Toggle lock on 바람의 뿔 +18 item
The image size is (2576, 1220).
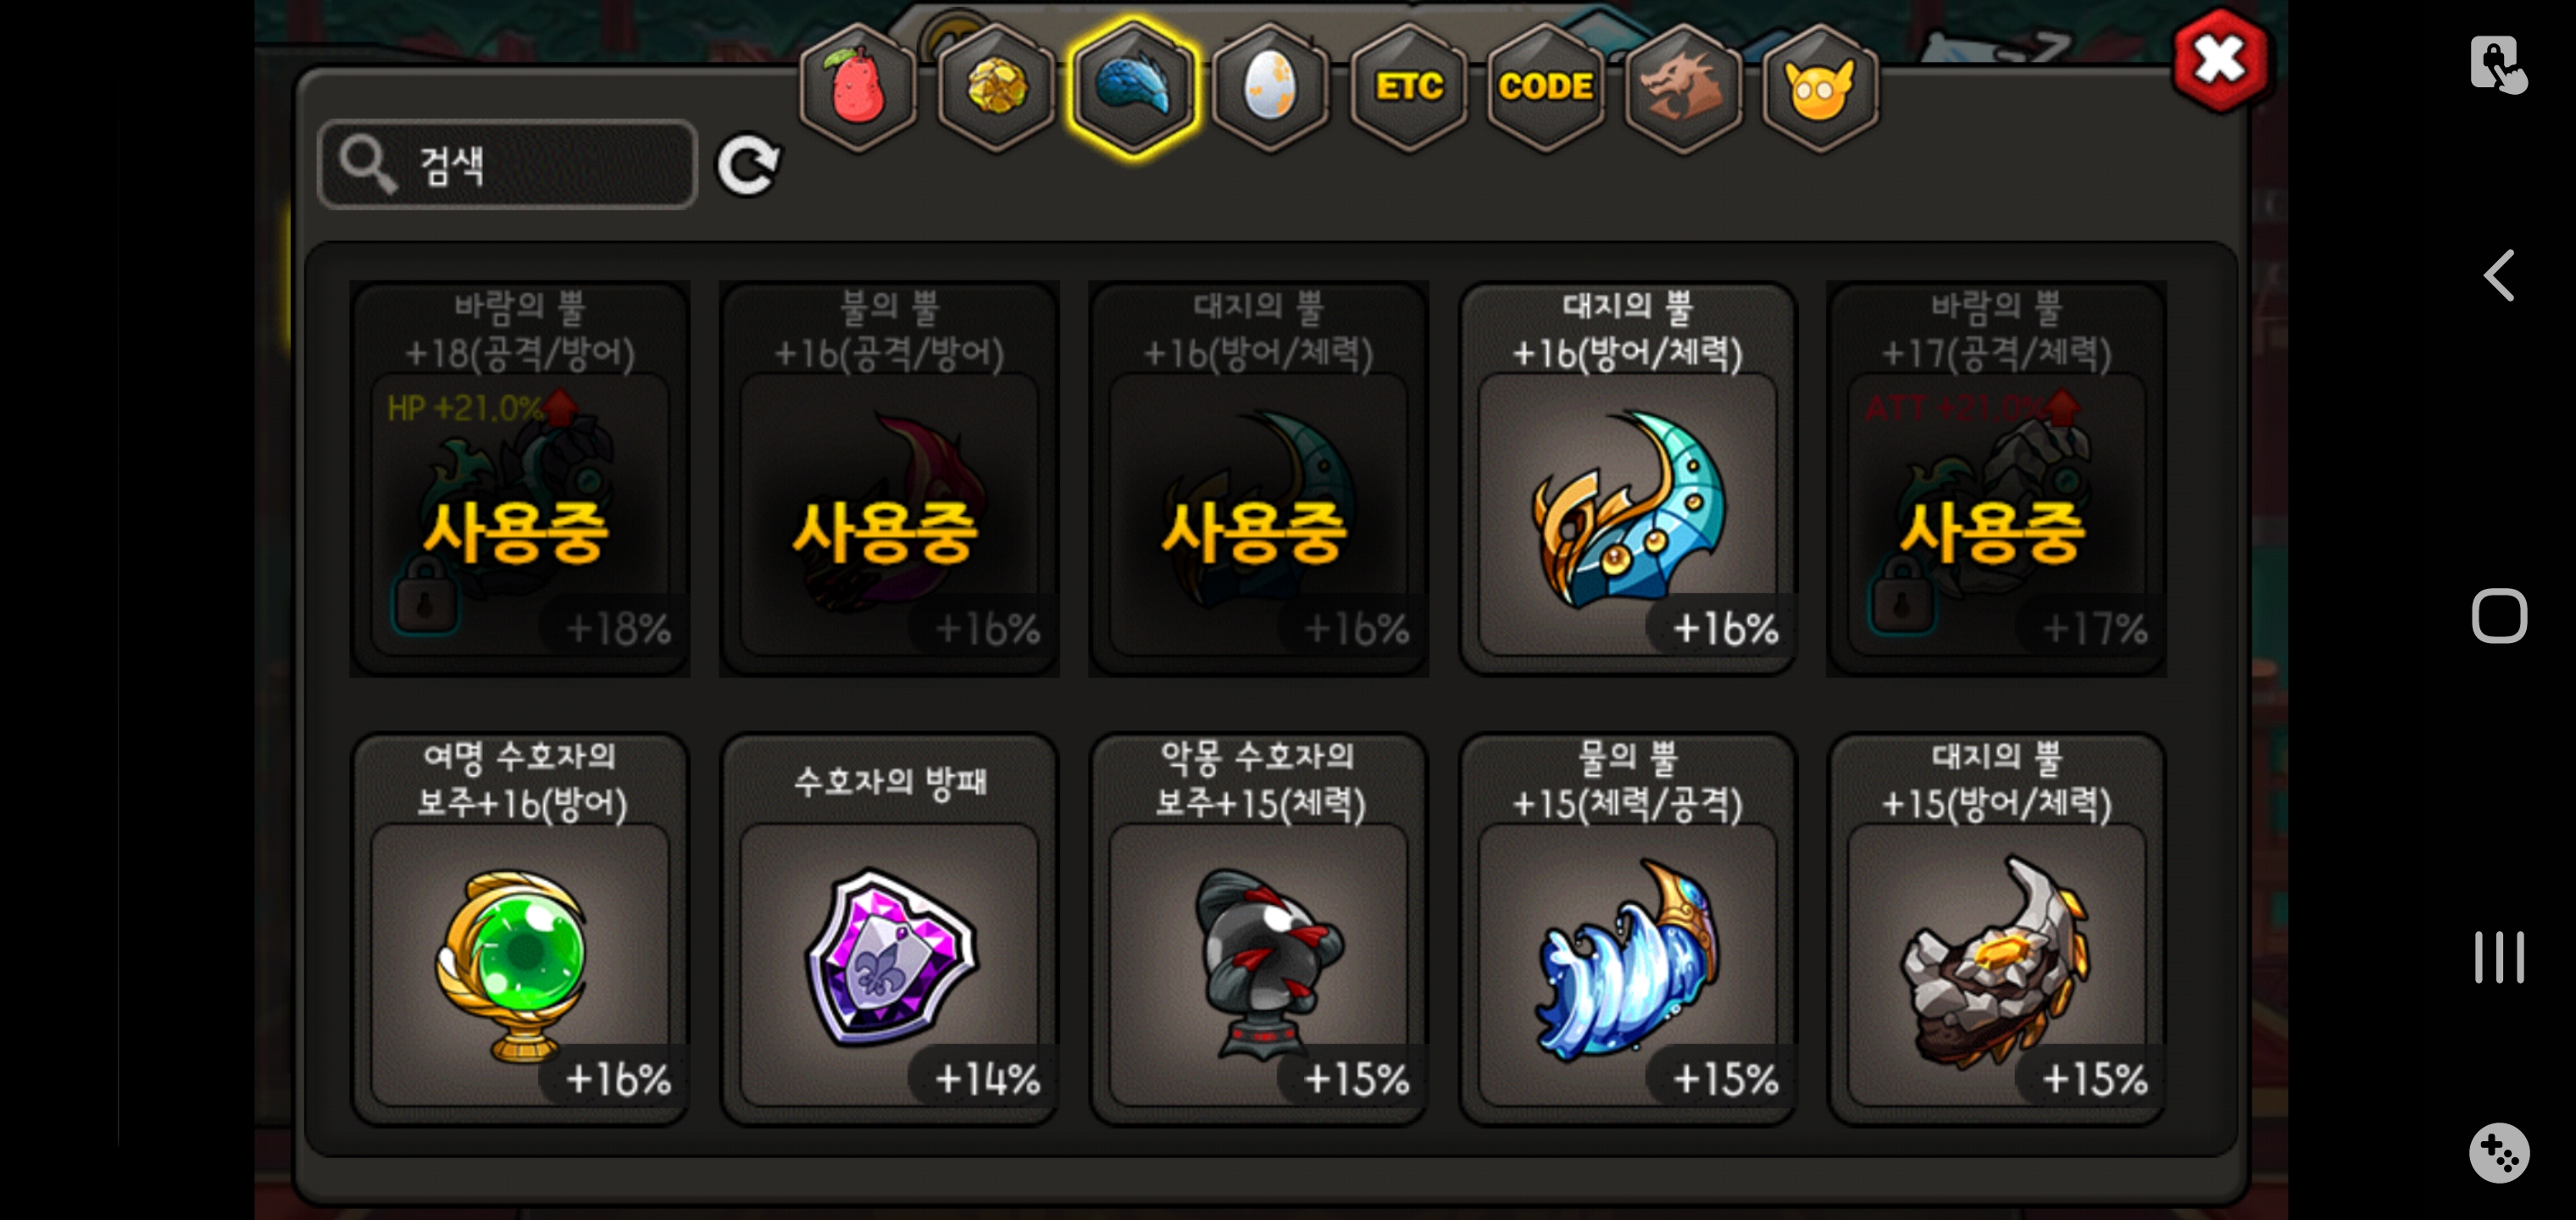pos(425,597)
